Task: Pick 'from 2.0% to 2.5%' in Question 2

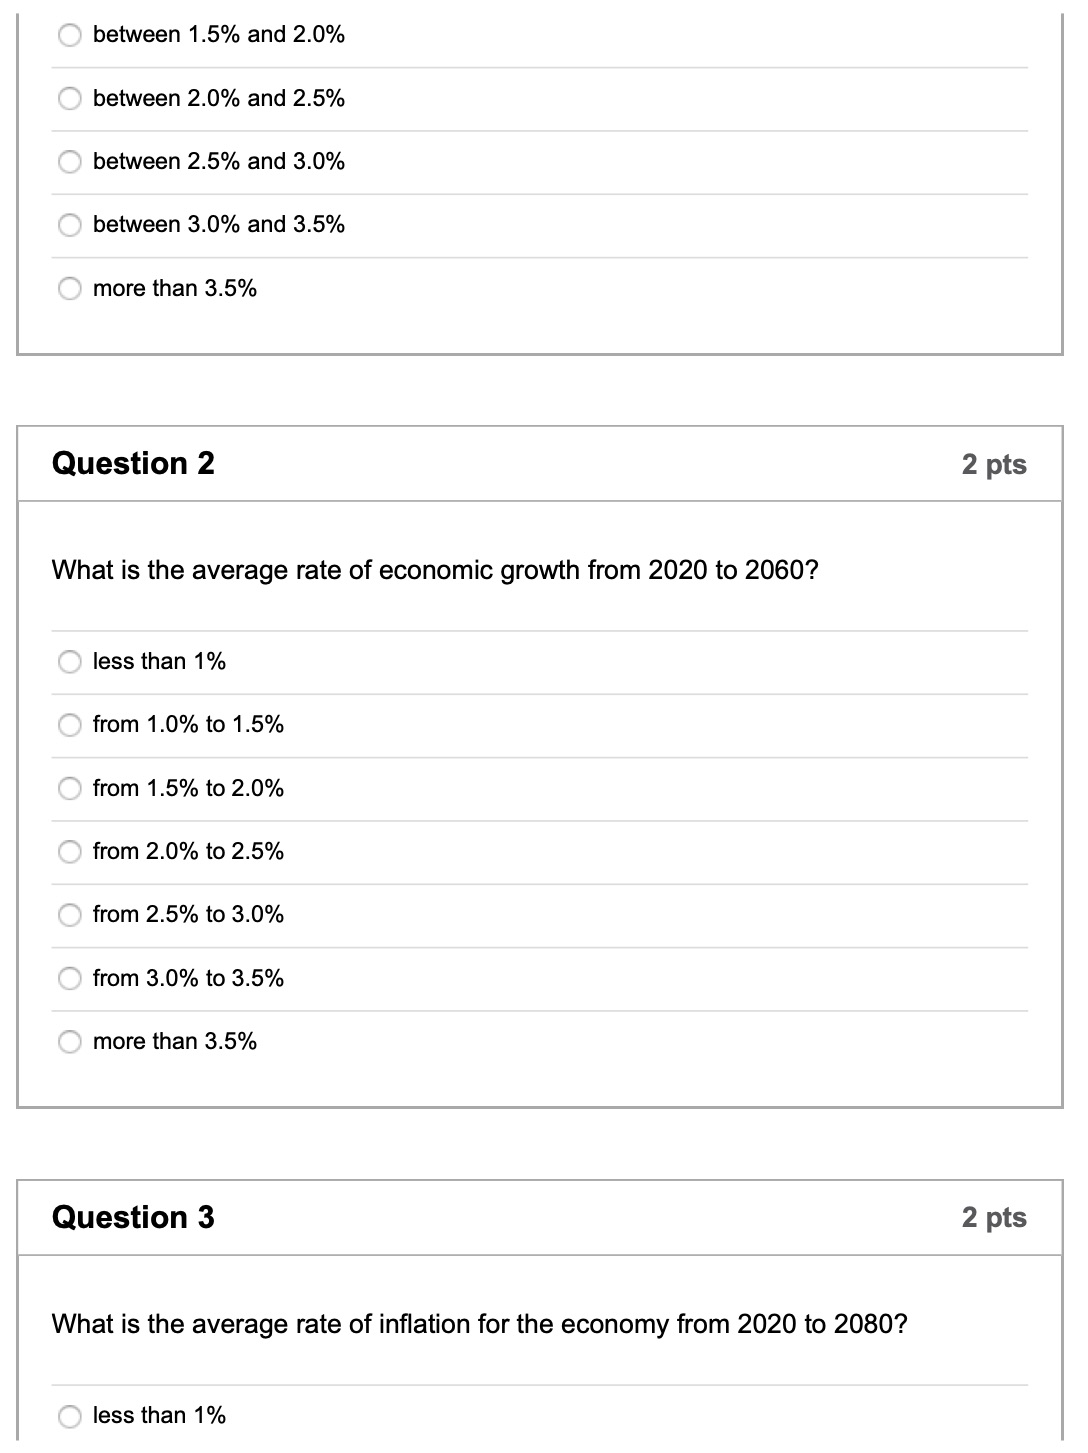Action: [x=70, y=852]
